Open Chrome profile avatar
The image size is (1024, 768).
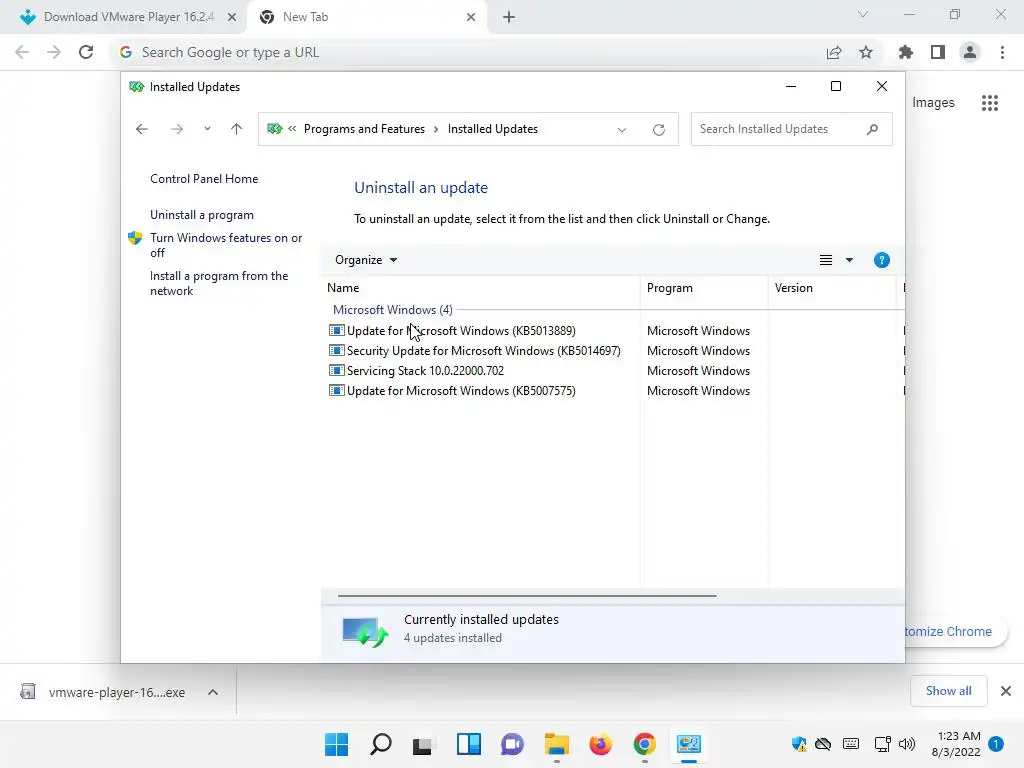point(970,52)
